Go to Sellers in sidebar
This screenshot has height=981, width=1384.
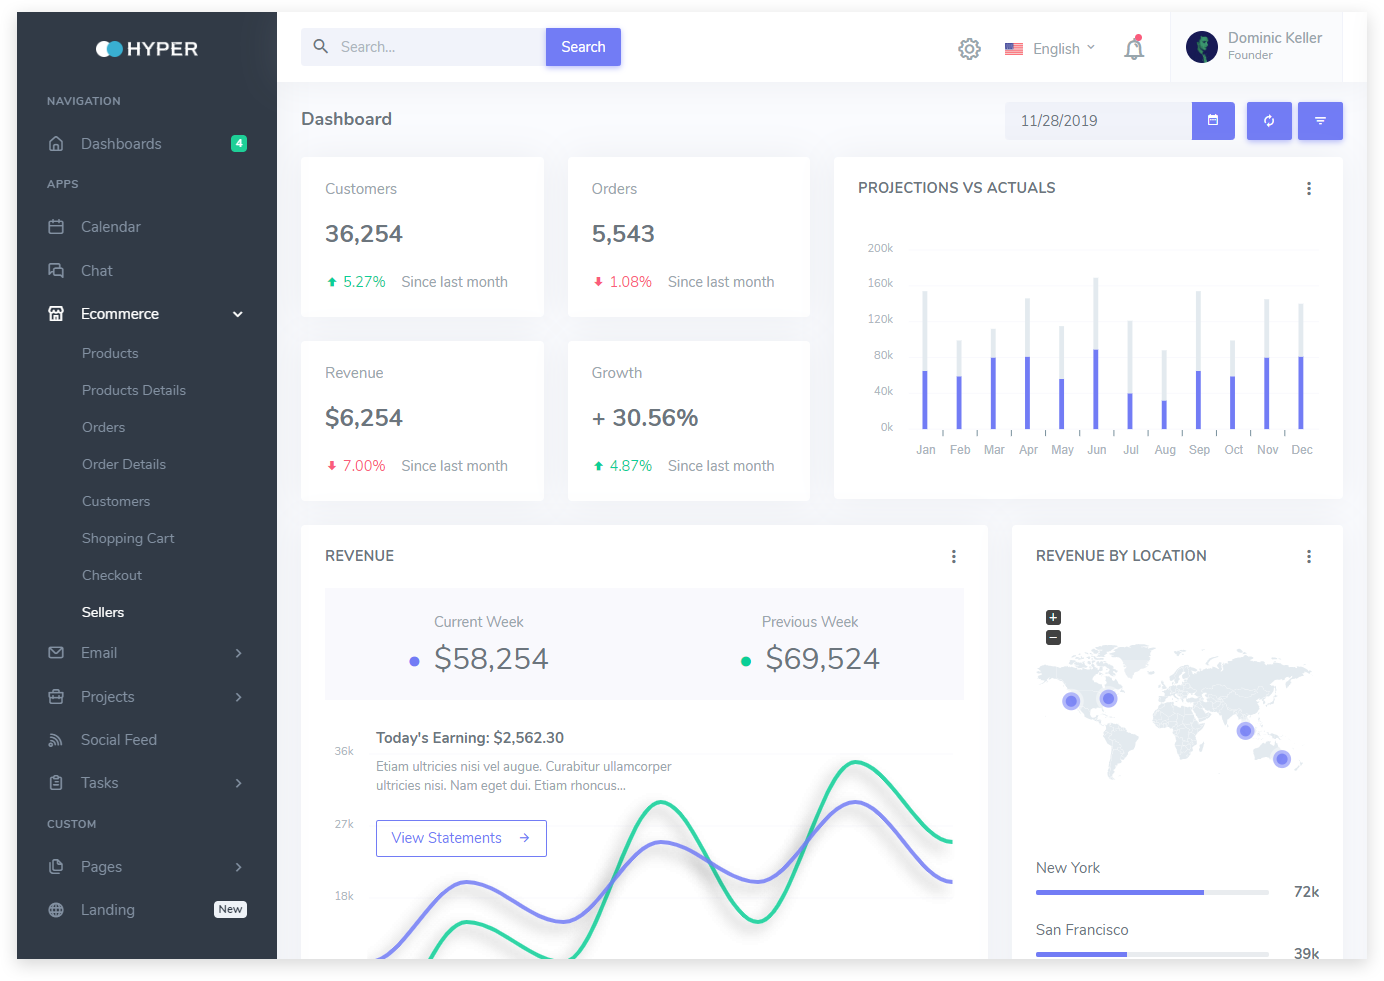pos(103,612)
